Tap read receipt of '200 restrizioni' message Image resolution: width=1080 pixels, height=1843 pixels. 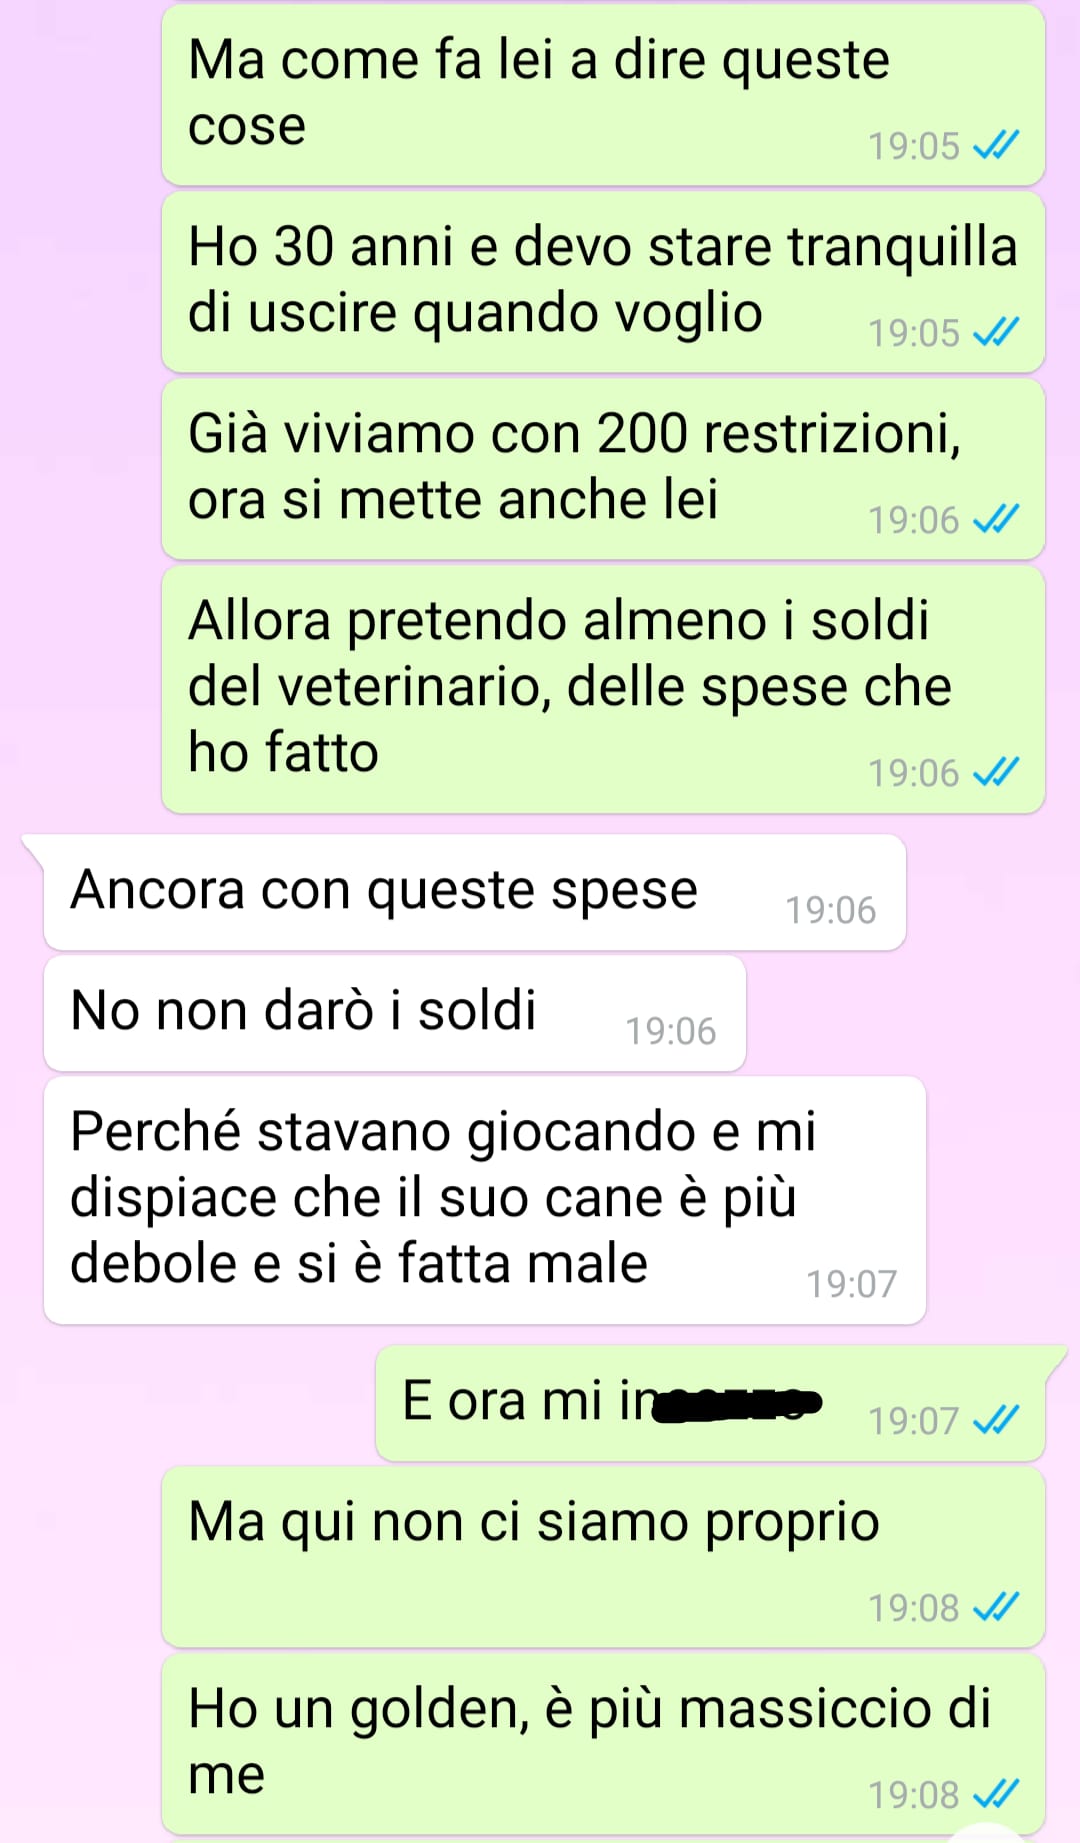996,519
